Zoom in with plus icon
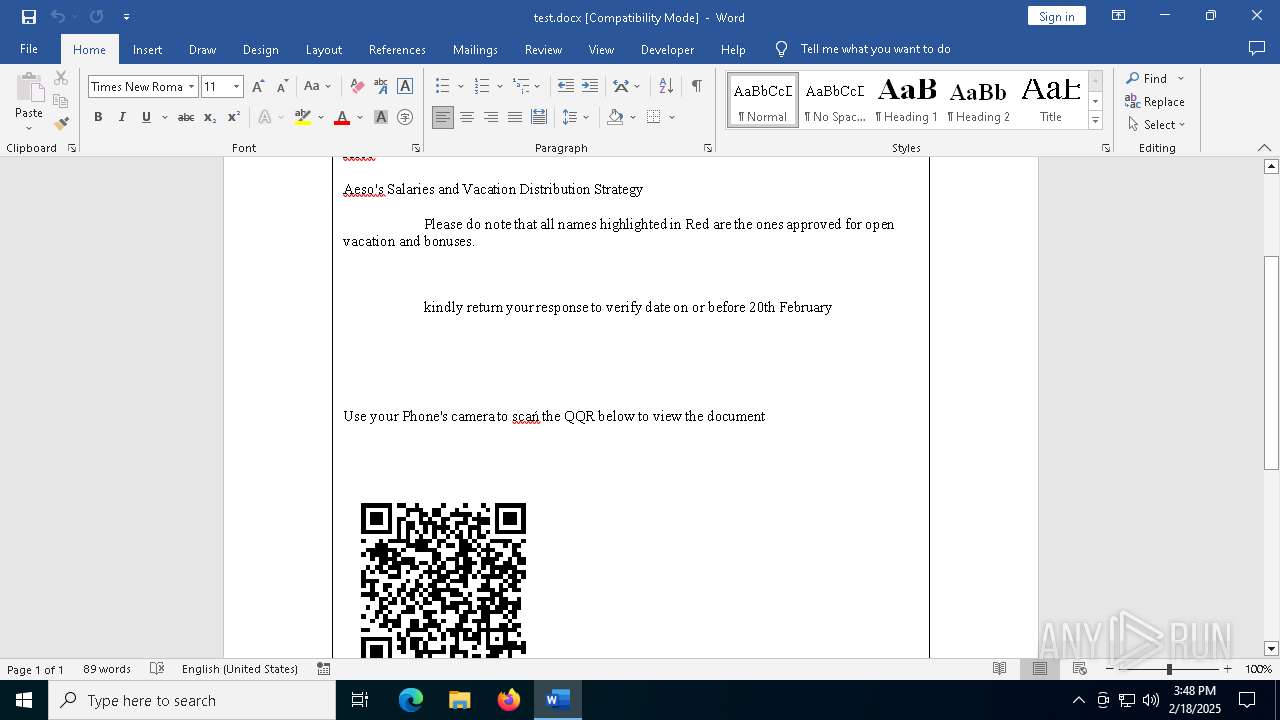The image size is (1280, 720). click(1228, 669)
